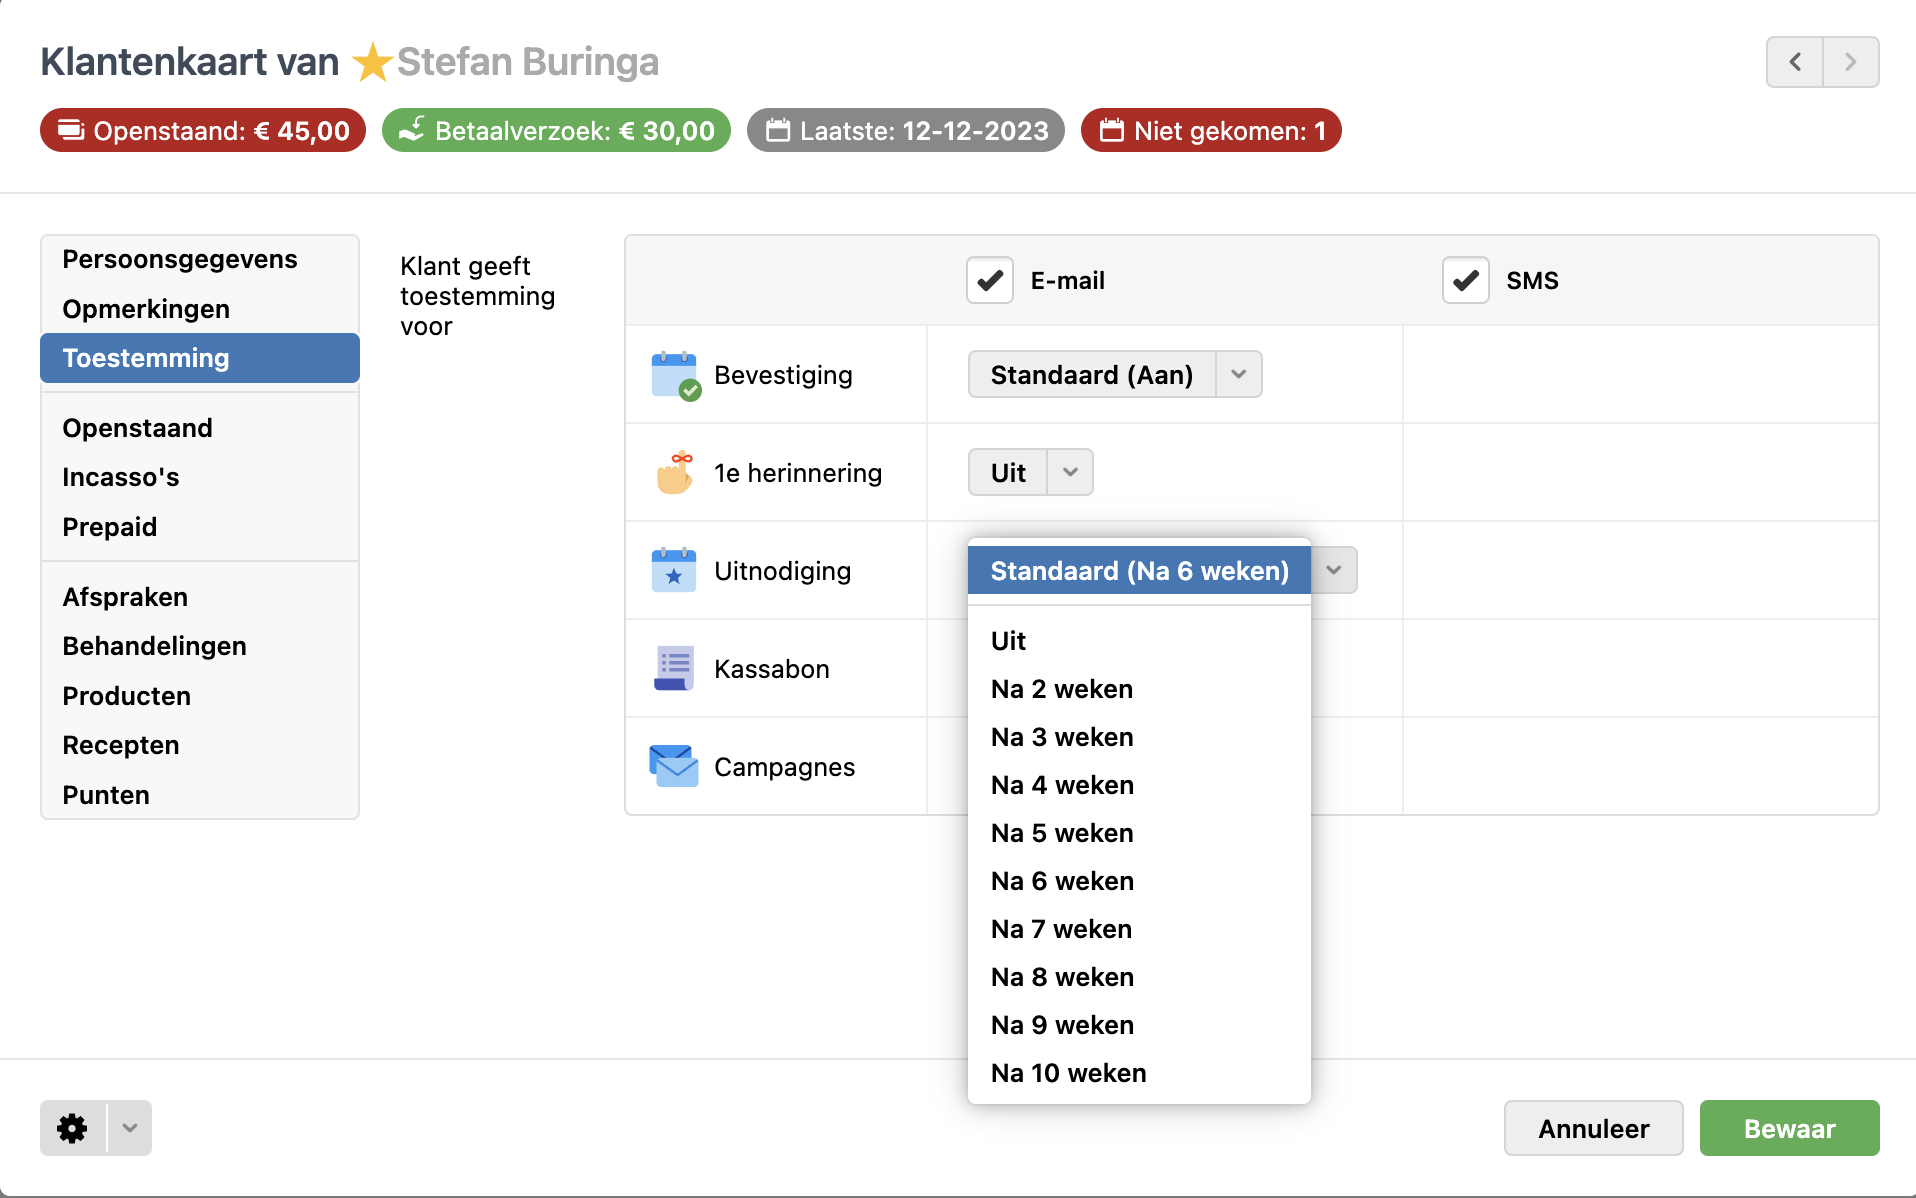The height and width of the screenshot is (1198, 1916).
Task: Click the Uitnodiging calendar star icon
Action: click(674, 570)
